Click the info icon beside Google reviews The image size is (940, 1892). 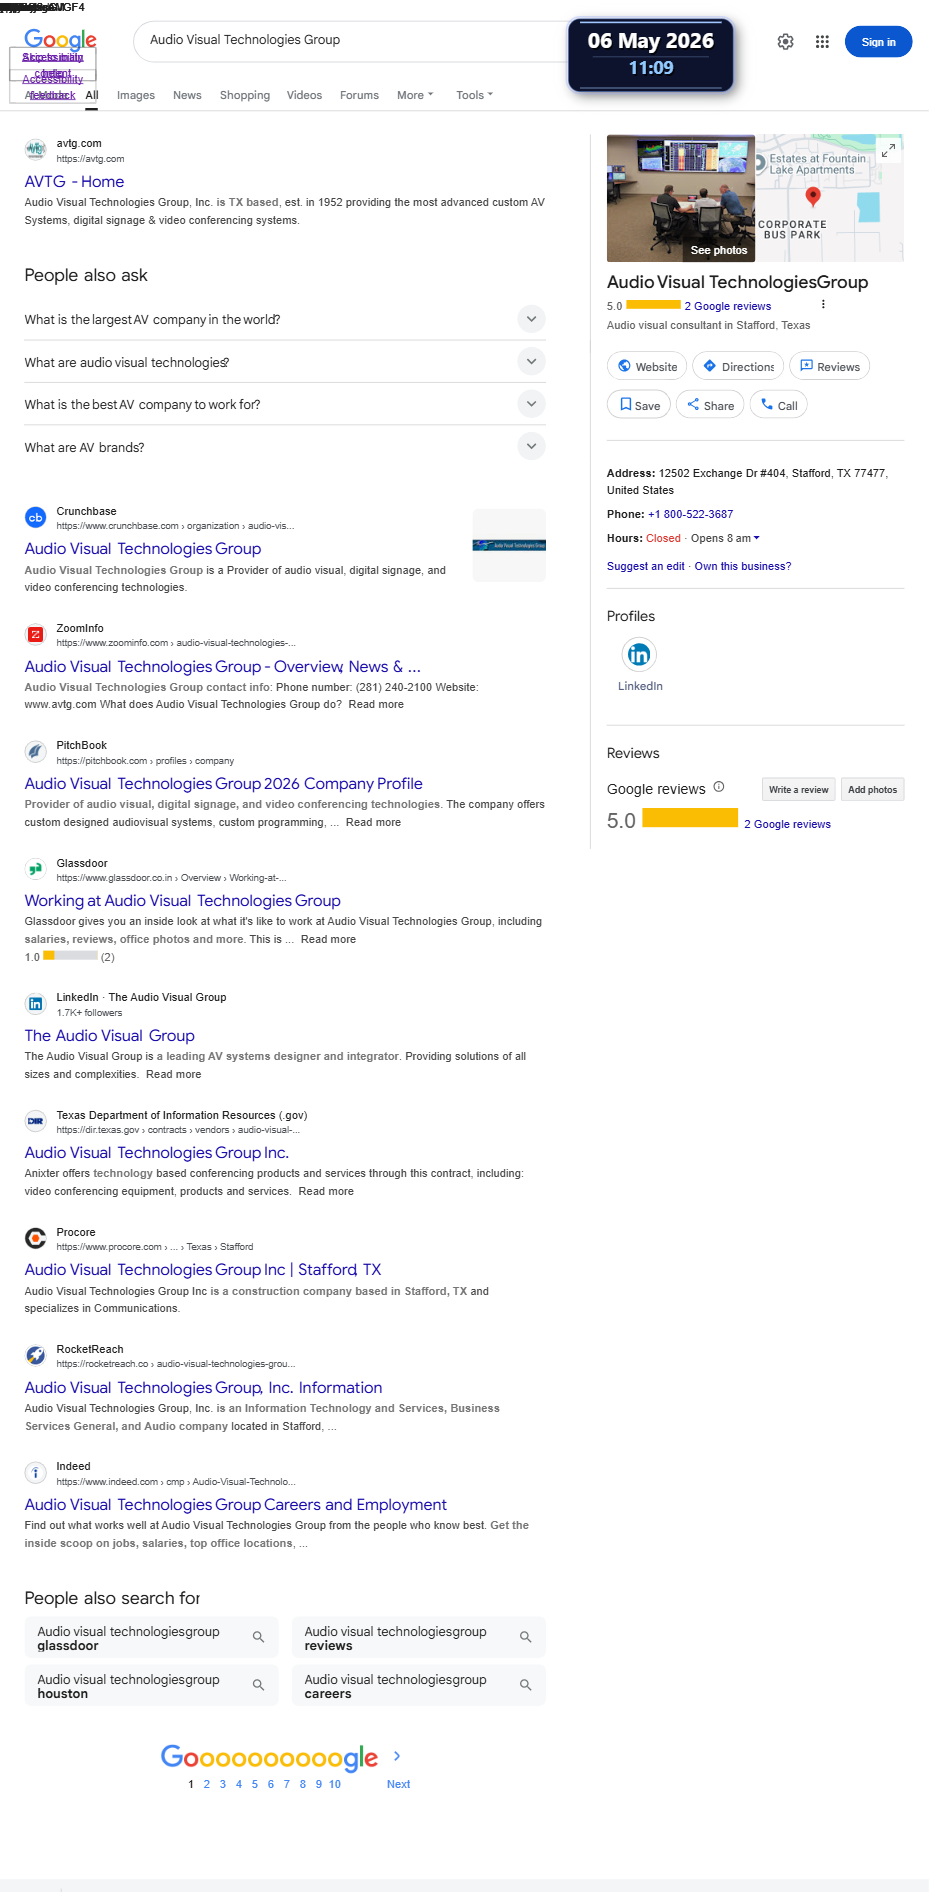click(x=719, y=787)
